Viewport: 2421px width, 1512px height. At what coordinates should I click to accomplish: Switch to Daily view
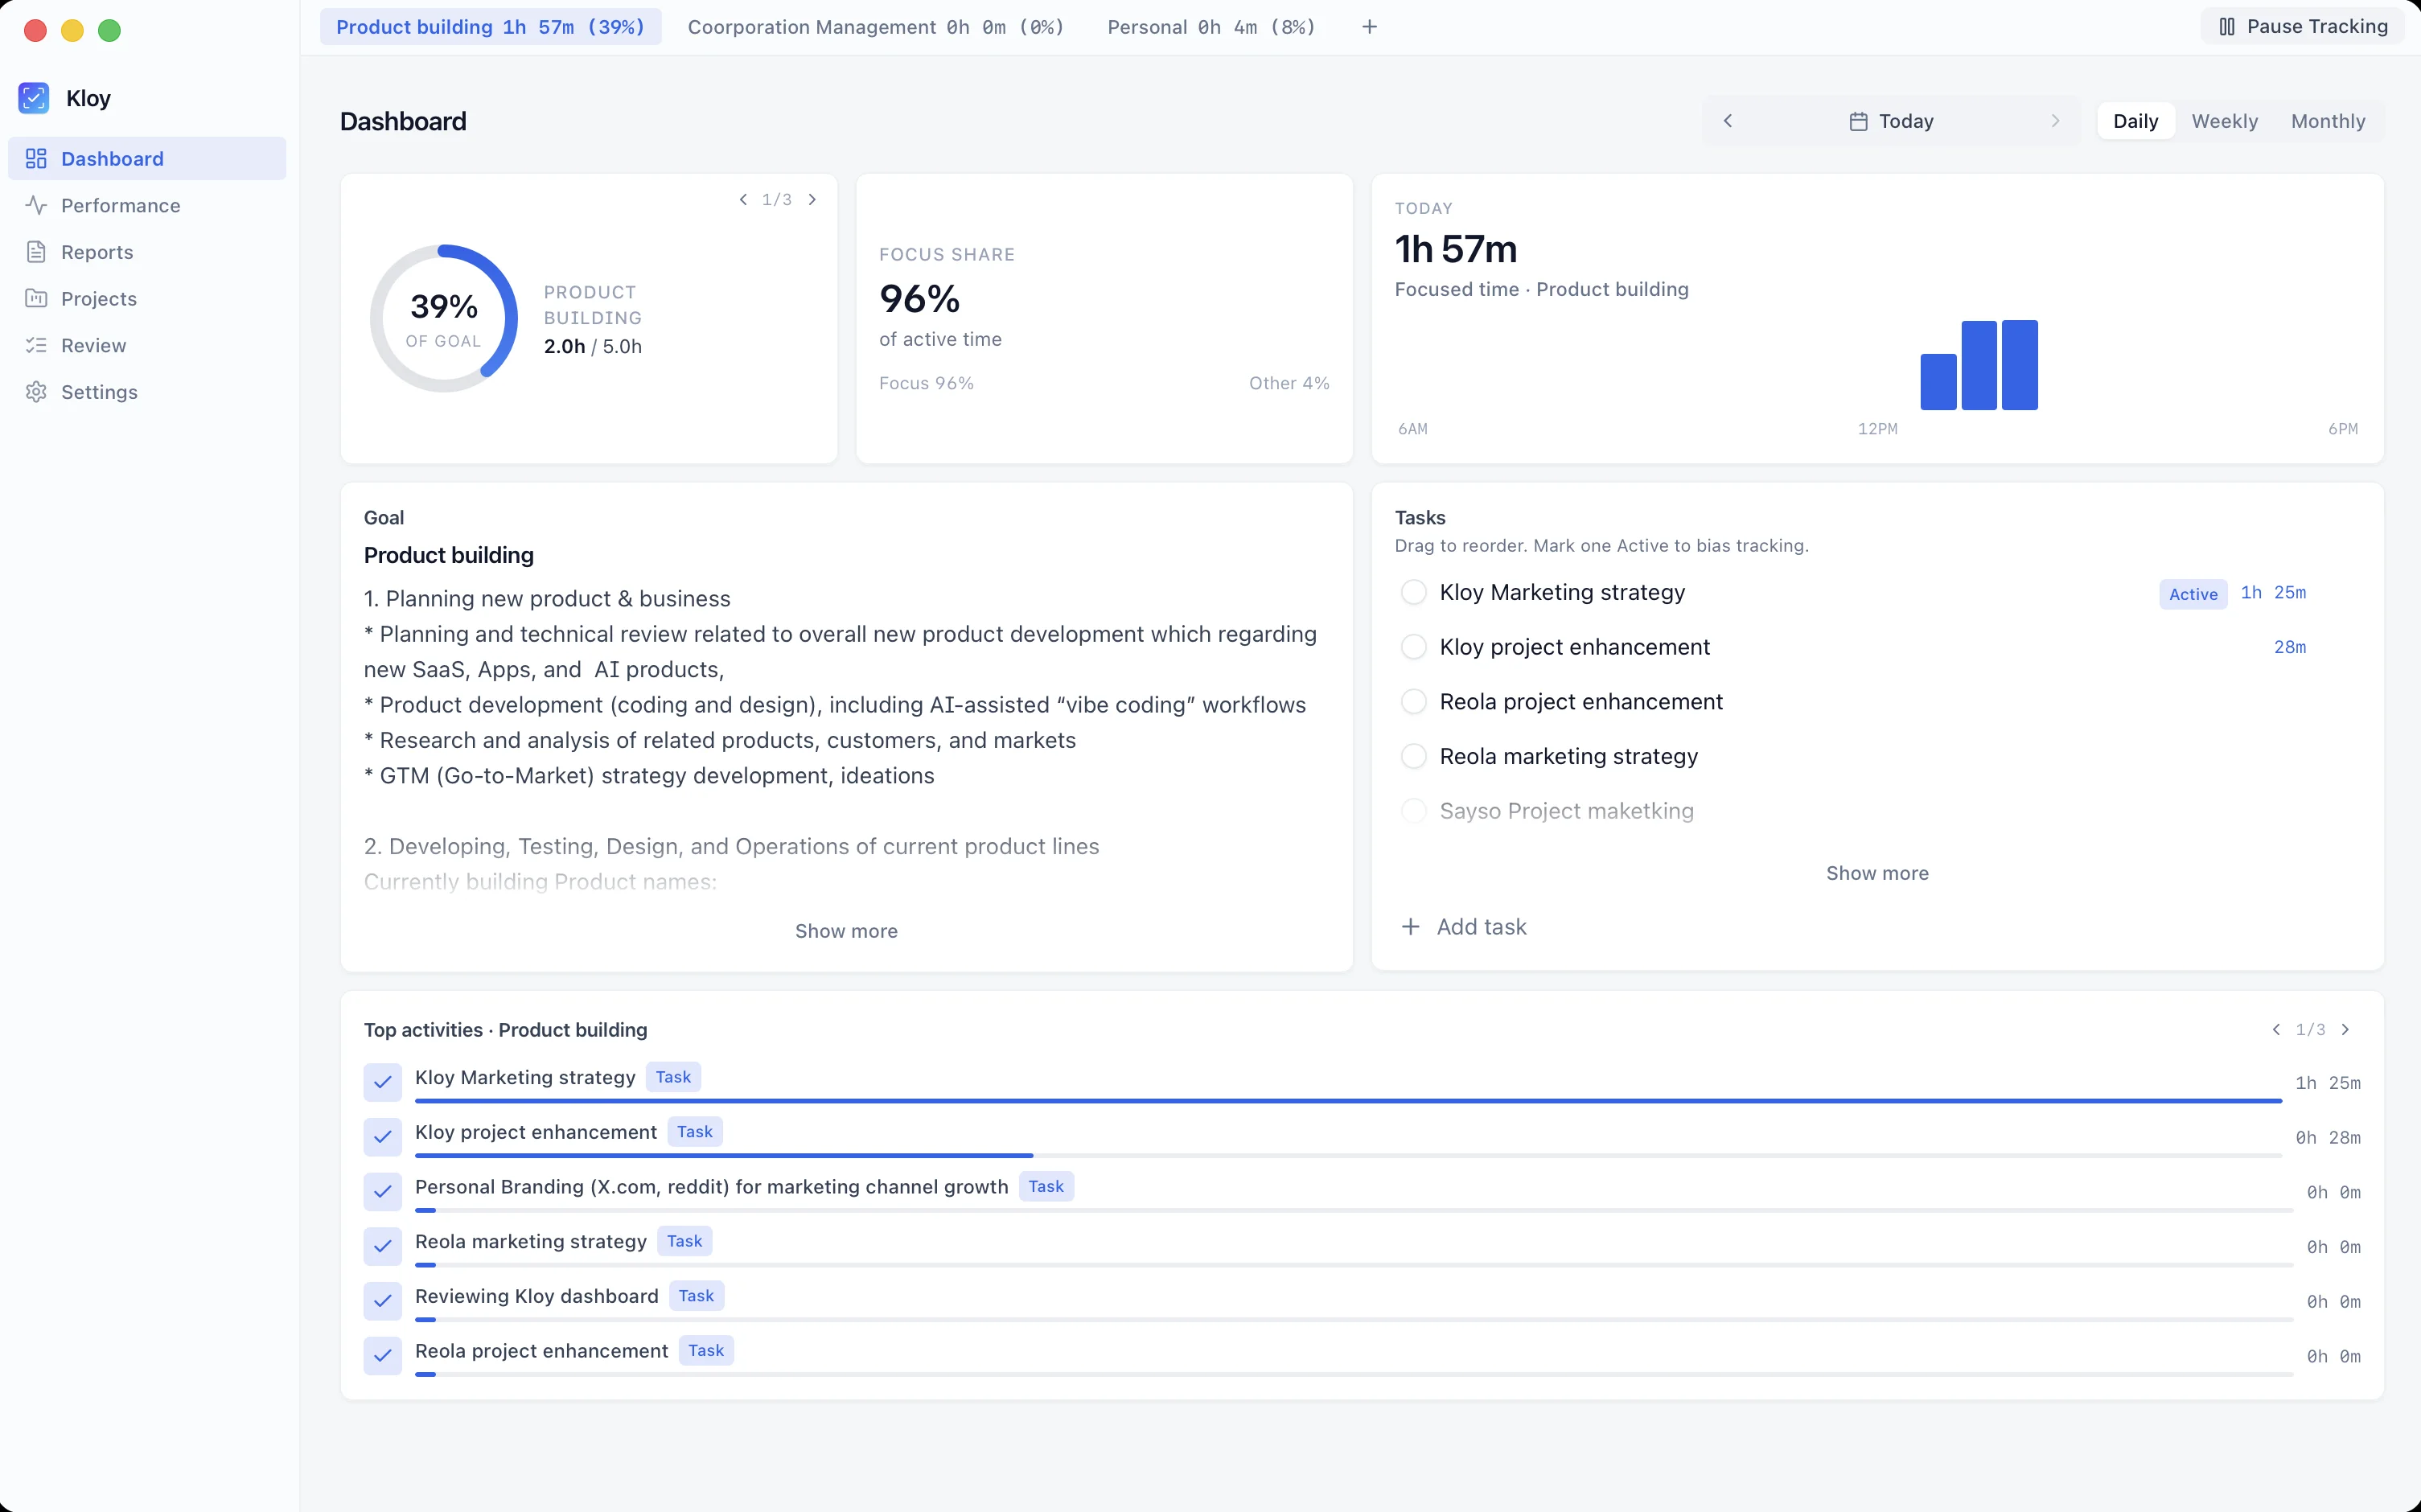(2135, 121)
